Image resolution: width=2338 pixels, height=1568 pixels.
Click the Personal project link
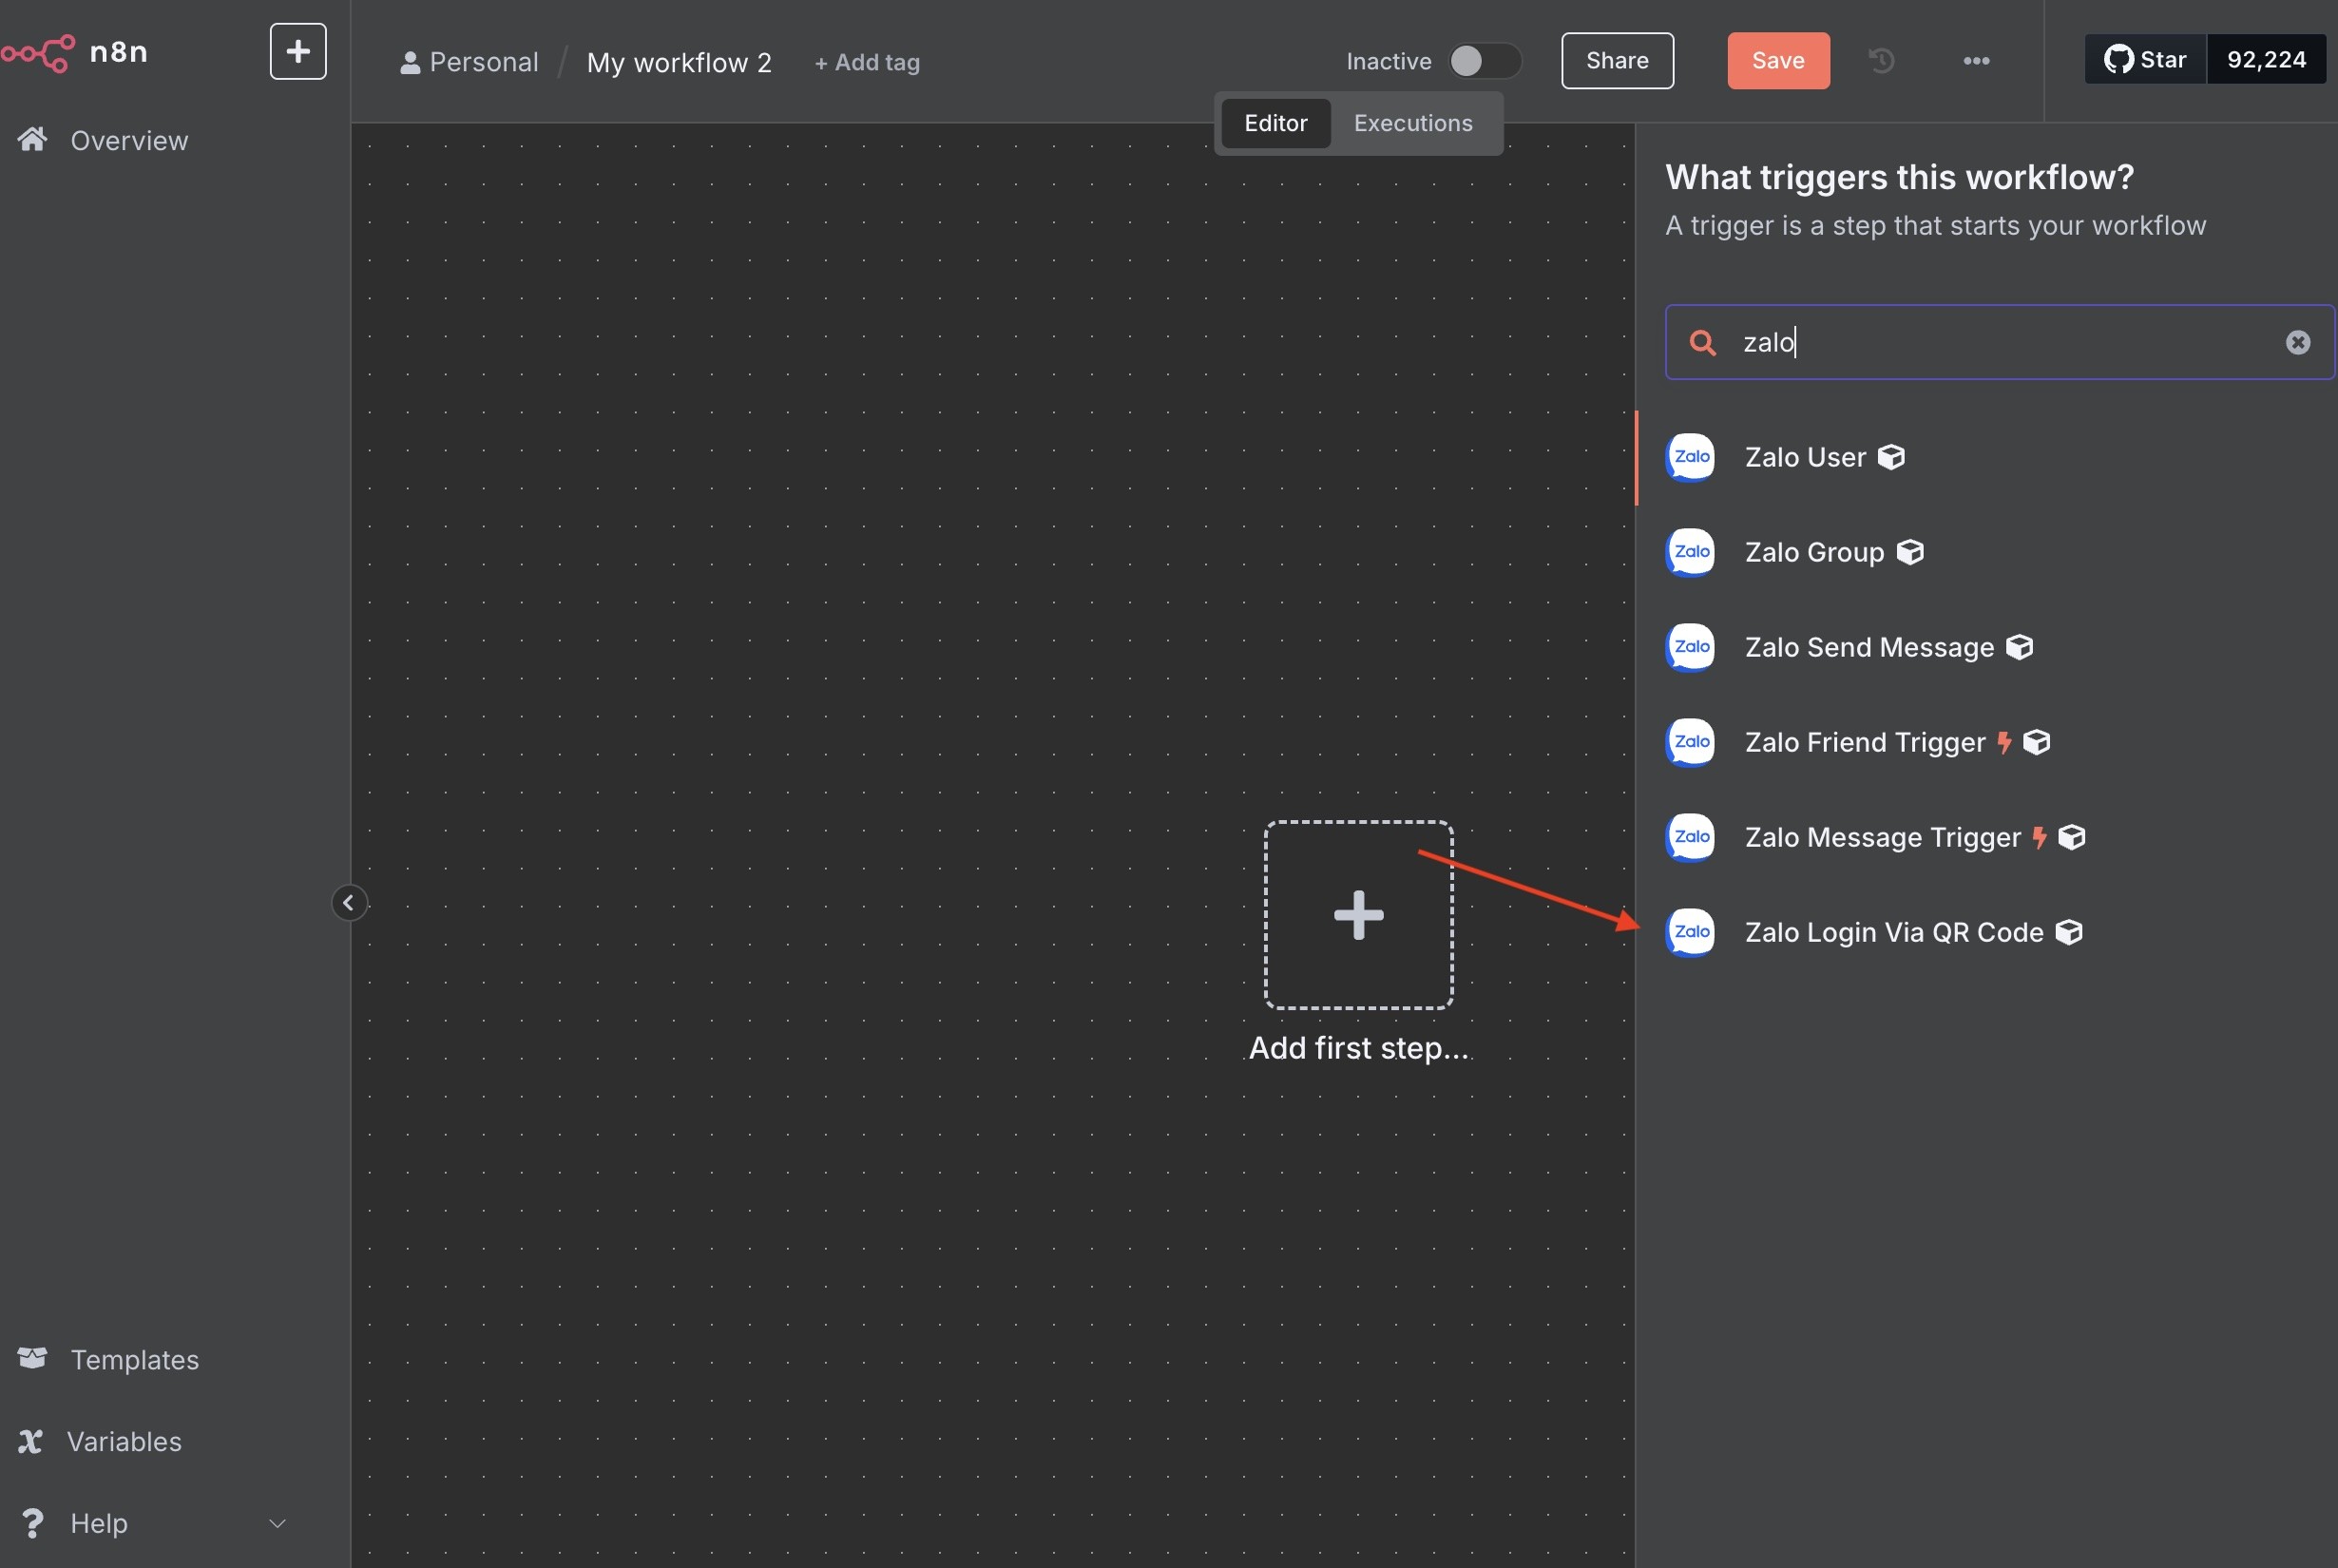point(469,62)
